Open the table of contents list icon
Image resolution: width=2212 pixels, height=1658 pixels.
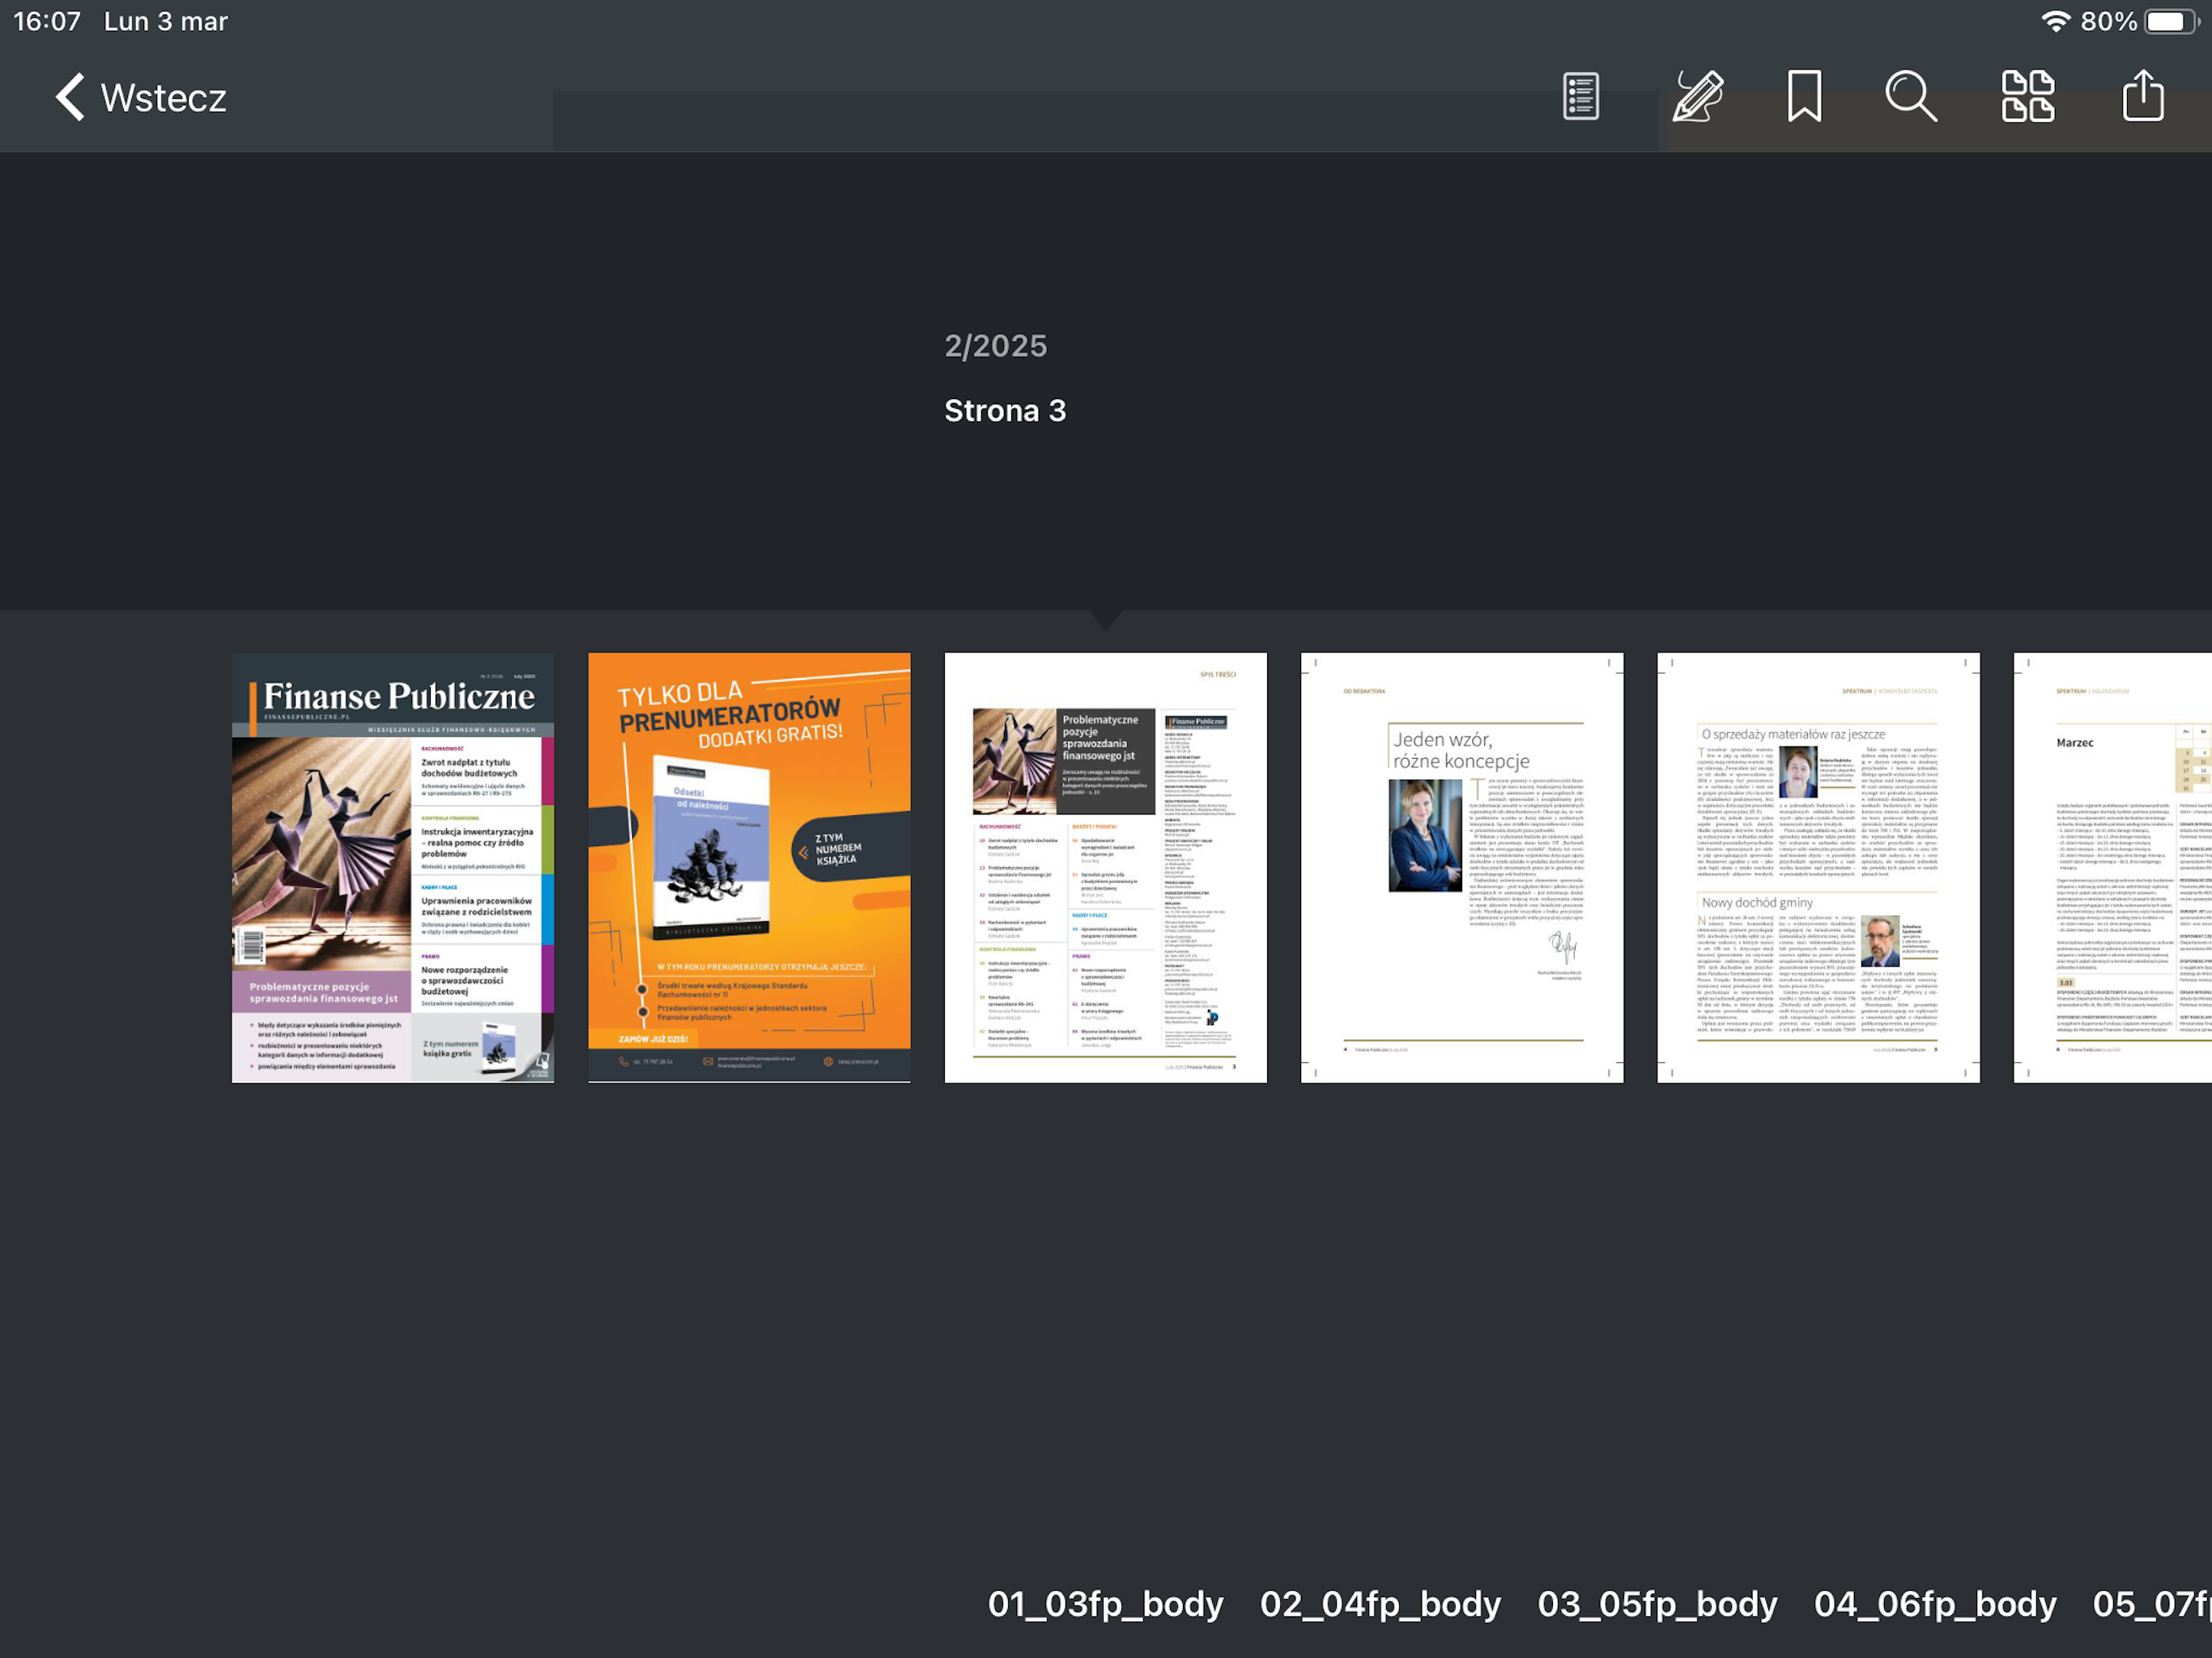click(1581, 97)
